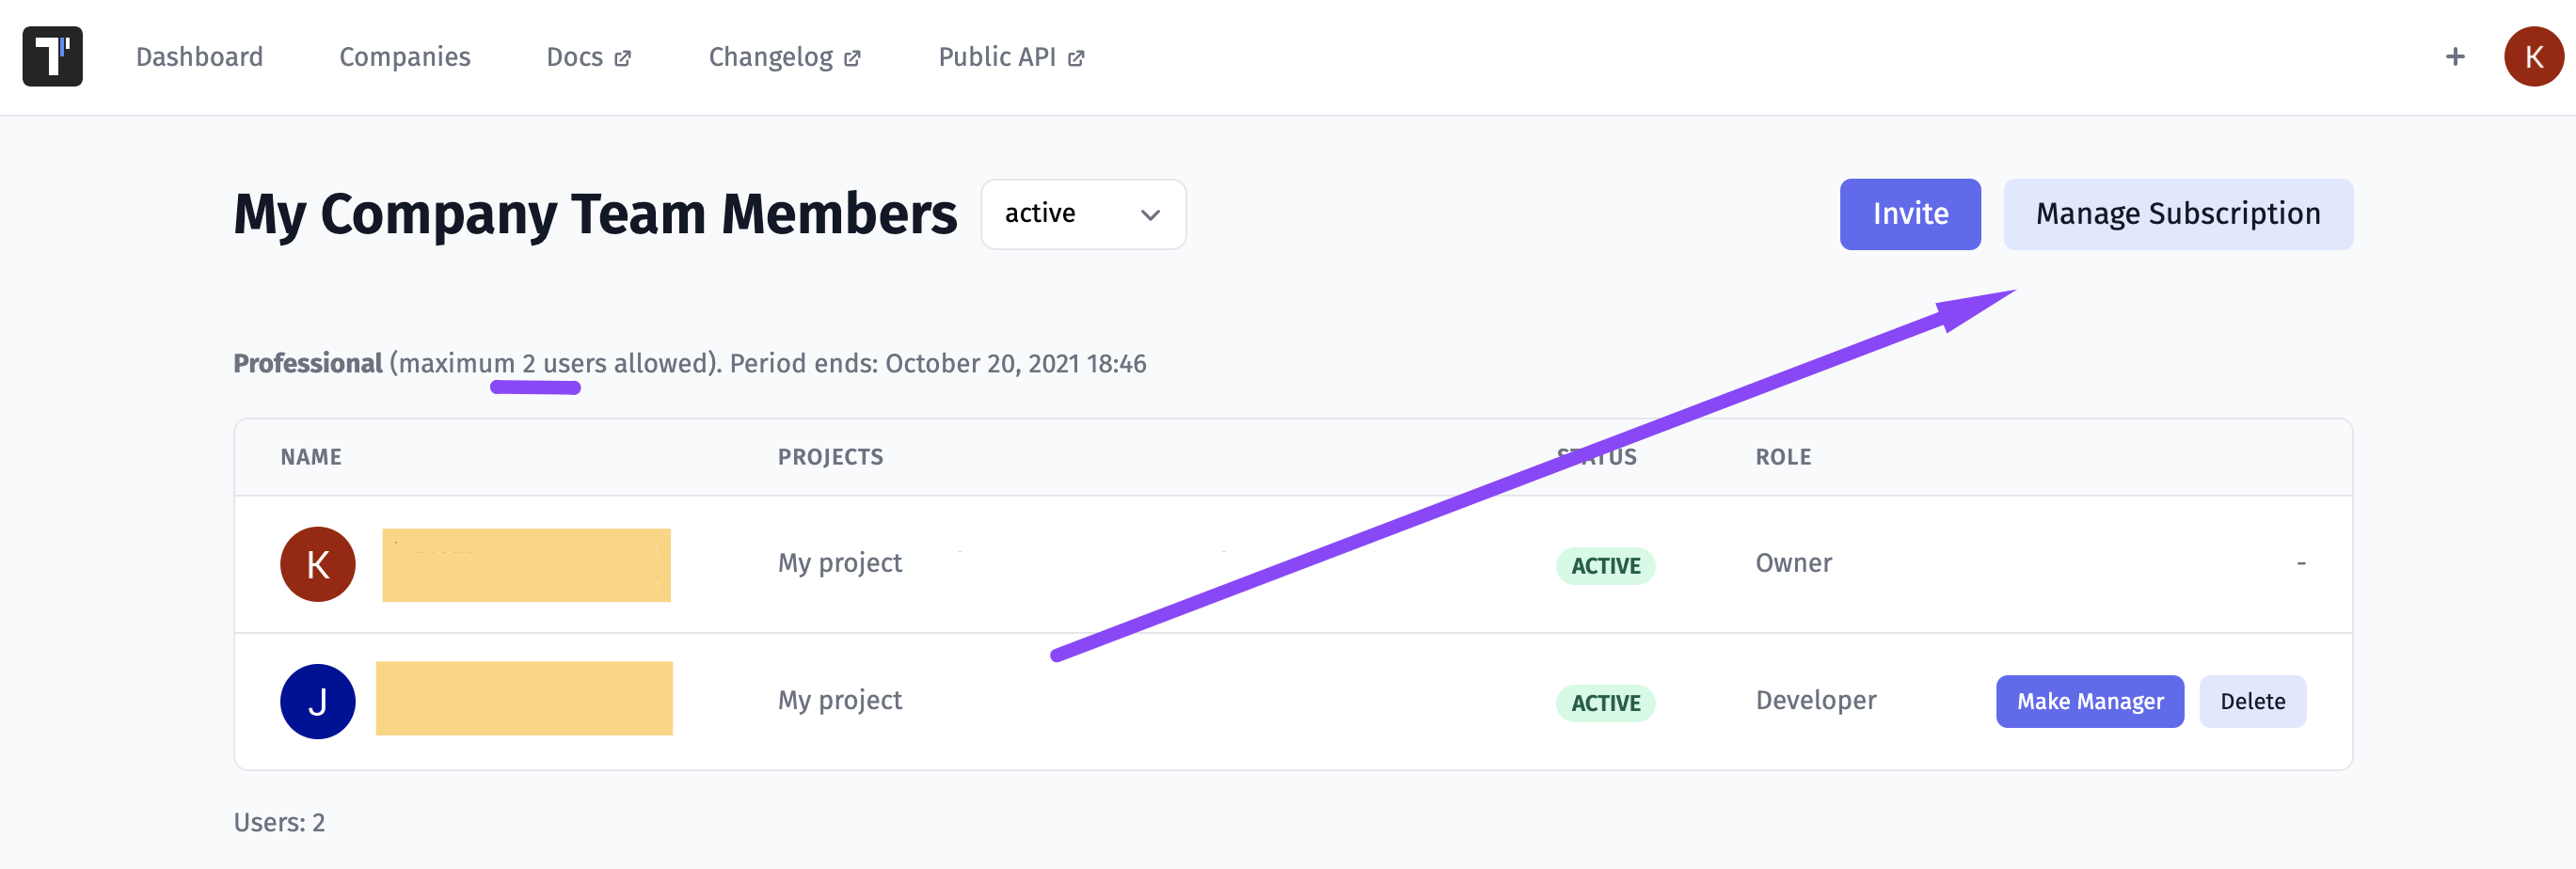Click the plus icon in the header
This screenshot has height=869, width=2576.
coord(2455,57)
